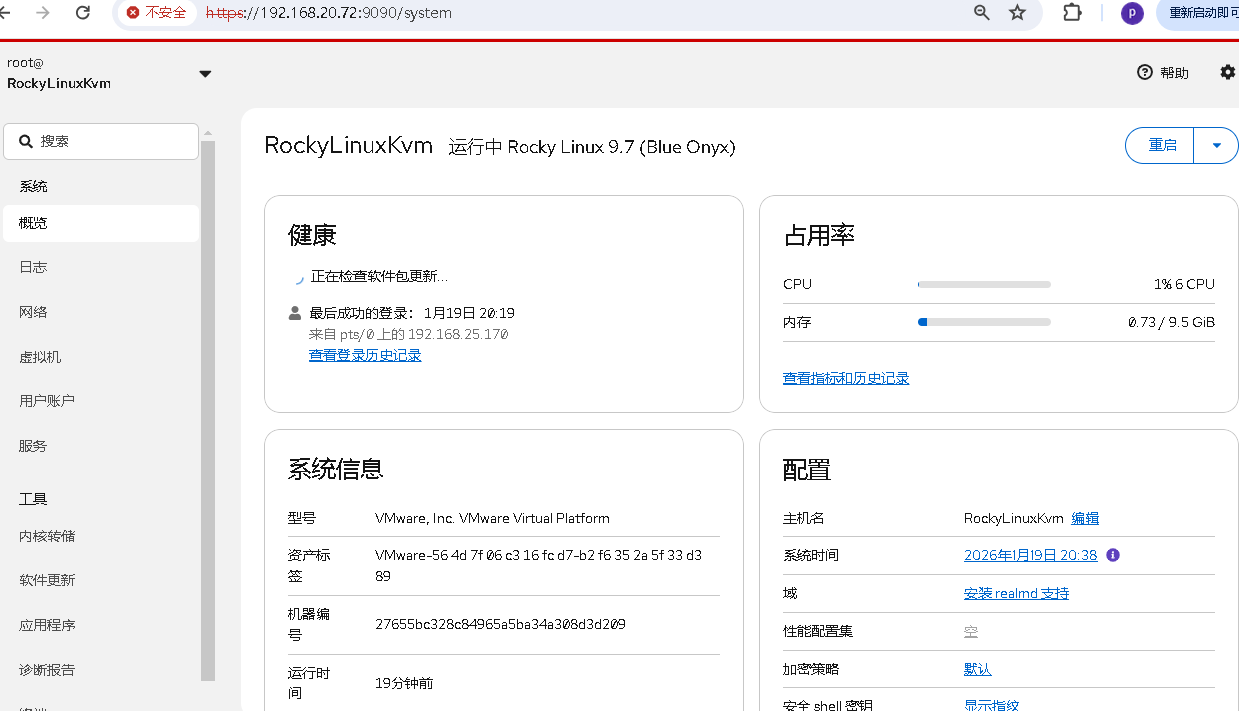Open the session settings gear icon
This screenshot has width=1239, height=711.
tap(1227, 72)
